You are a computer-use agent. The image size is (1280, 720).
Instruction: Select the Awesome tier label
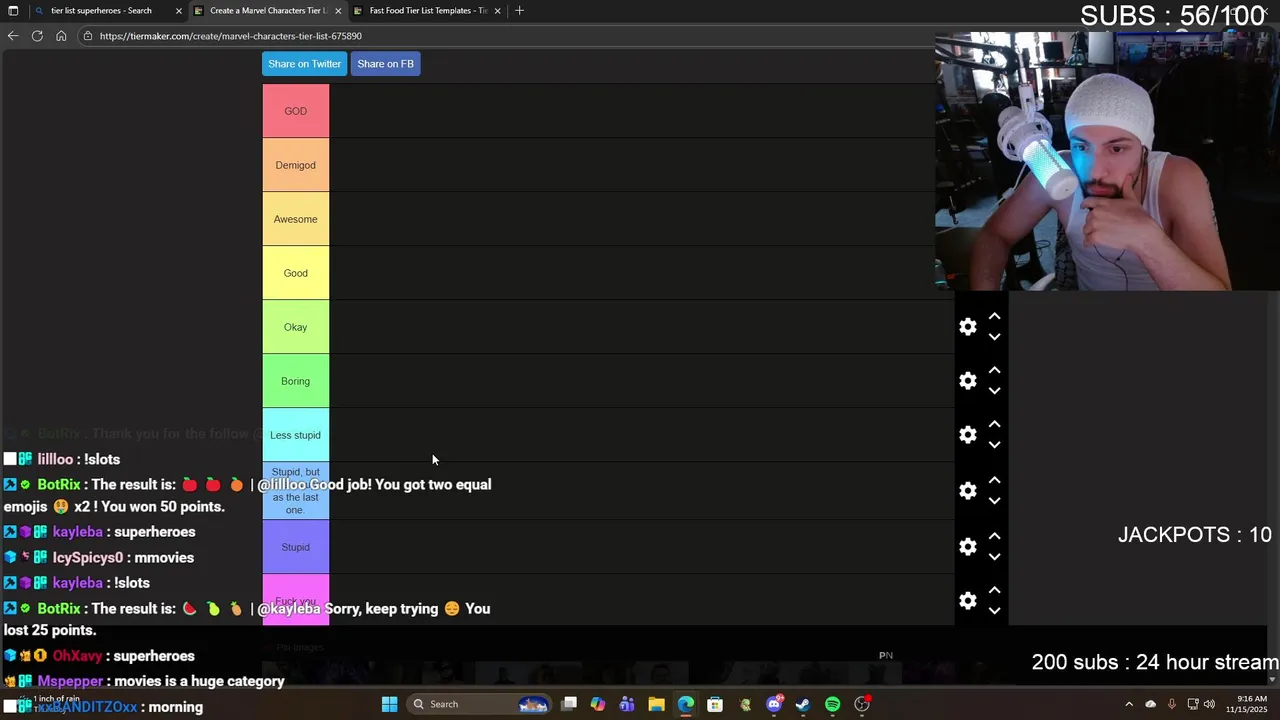pos(295,219)
